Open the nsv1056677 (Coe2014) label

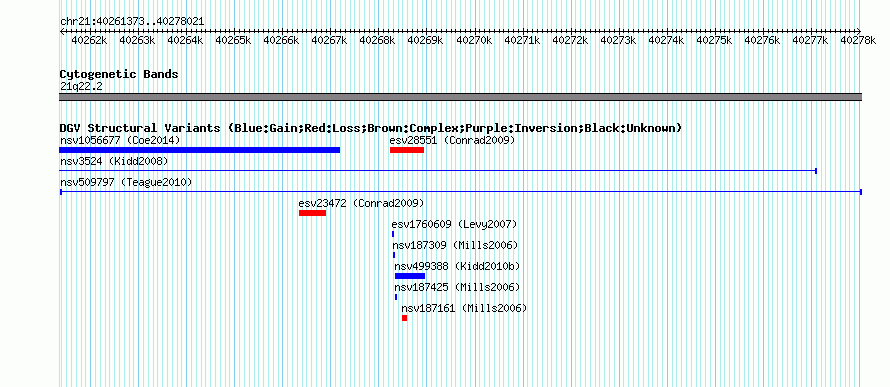120,140
